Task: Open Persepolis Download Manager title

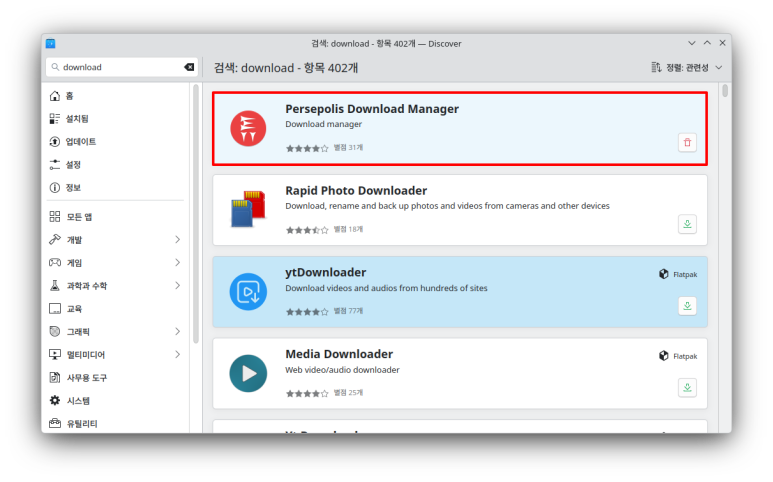Action: point(372,109)
